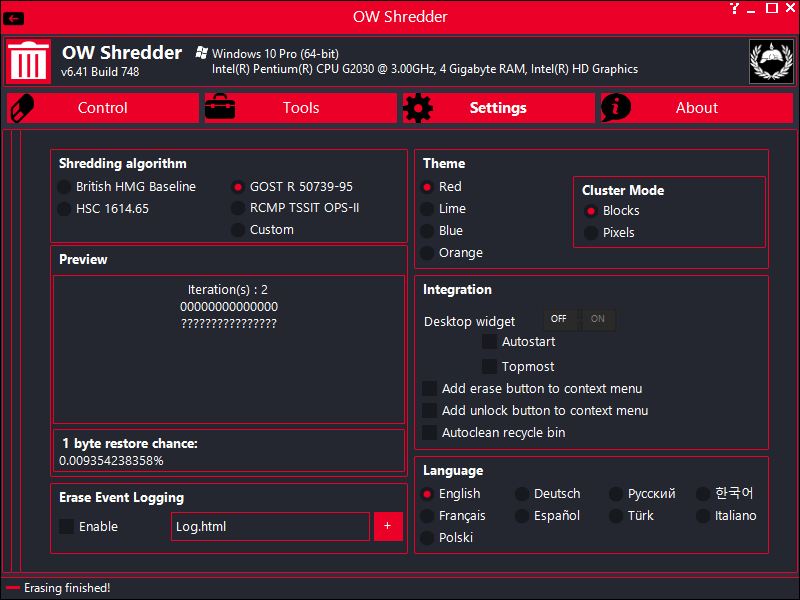Click the eraser icon on the Control tab
Viewport: 800px width, 600px height.
(22, 108)
